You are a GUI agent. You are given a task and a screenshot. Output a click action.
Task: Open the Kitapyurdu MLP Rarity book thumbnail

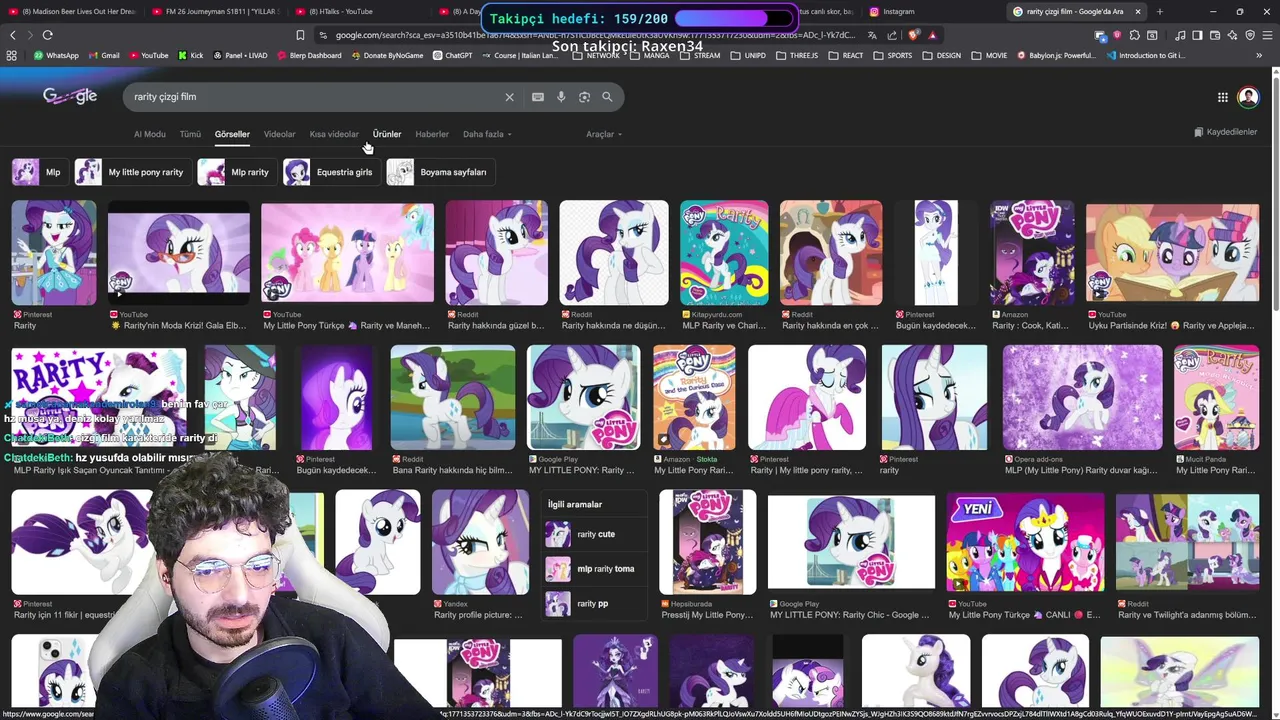point(724,253)
